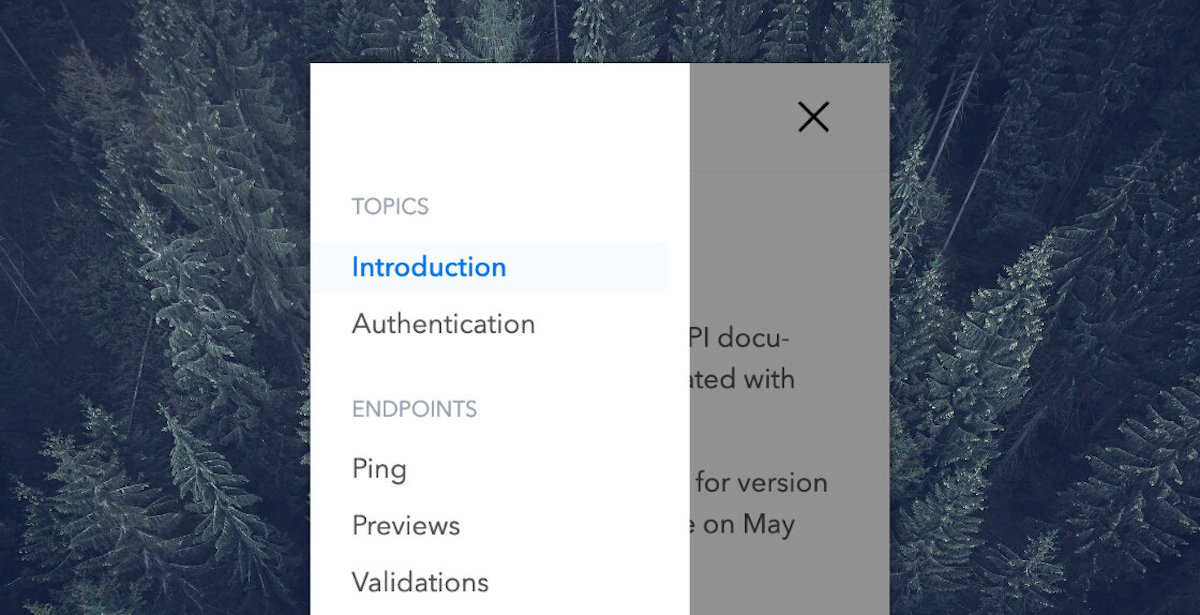
Task: Close the navigation menu with the X icon
Action: pos(813,117)
